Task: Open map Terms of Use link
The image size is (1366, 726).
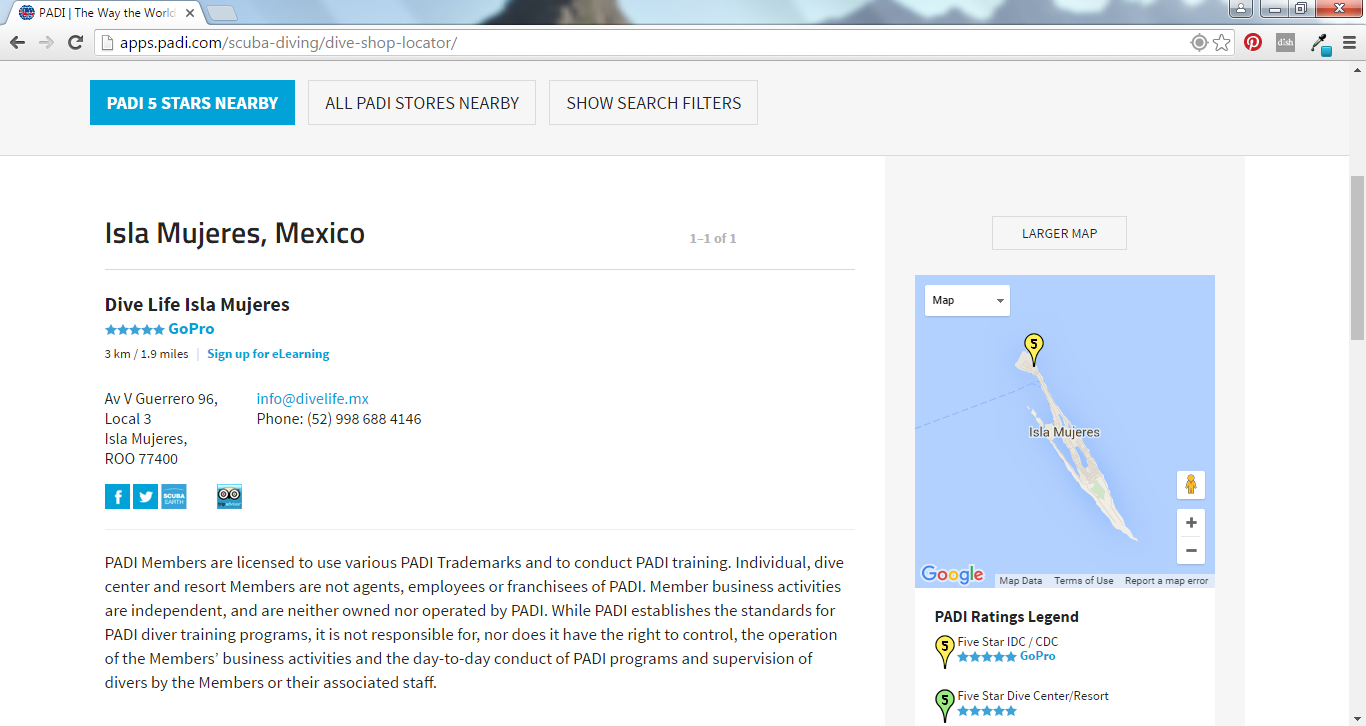Action: pyautogui.click(x=1083, y=581)
